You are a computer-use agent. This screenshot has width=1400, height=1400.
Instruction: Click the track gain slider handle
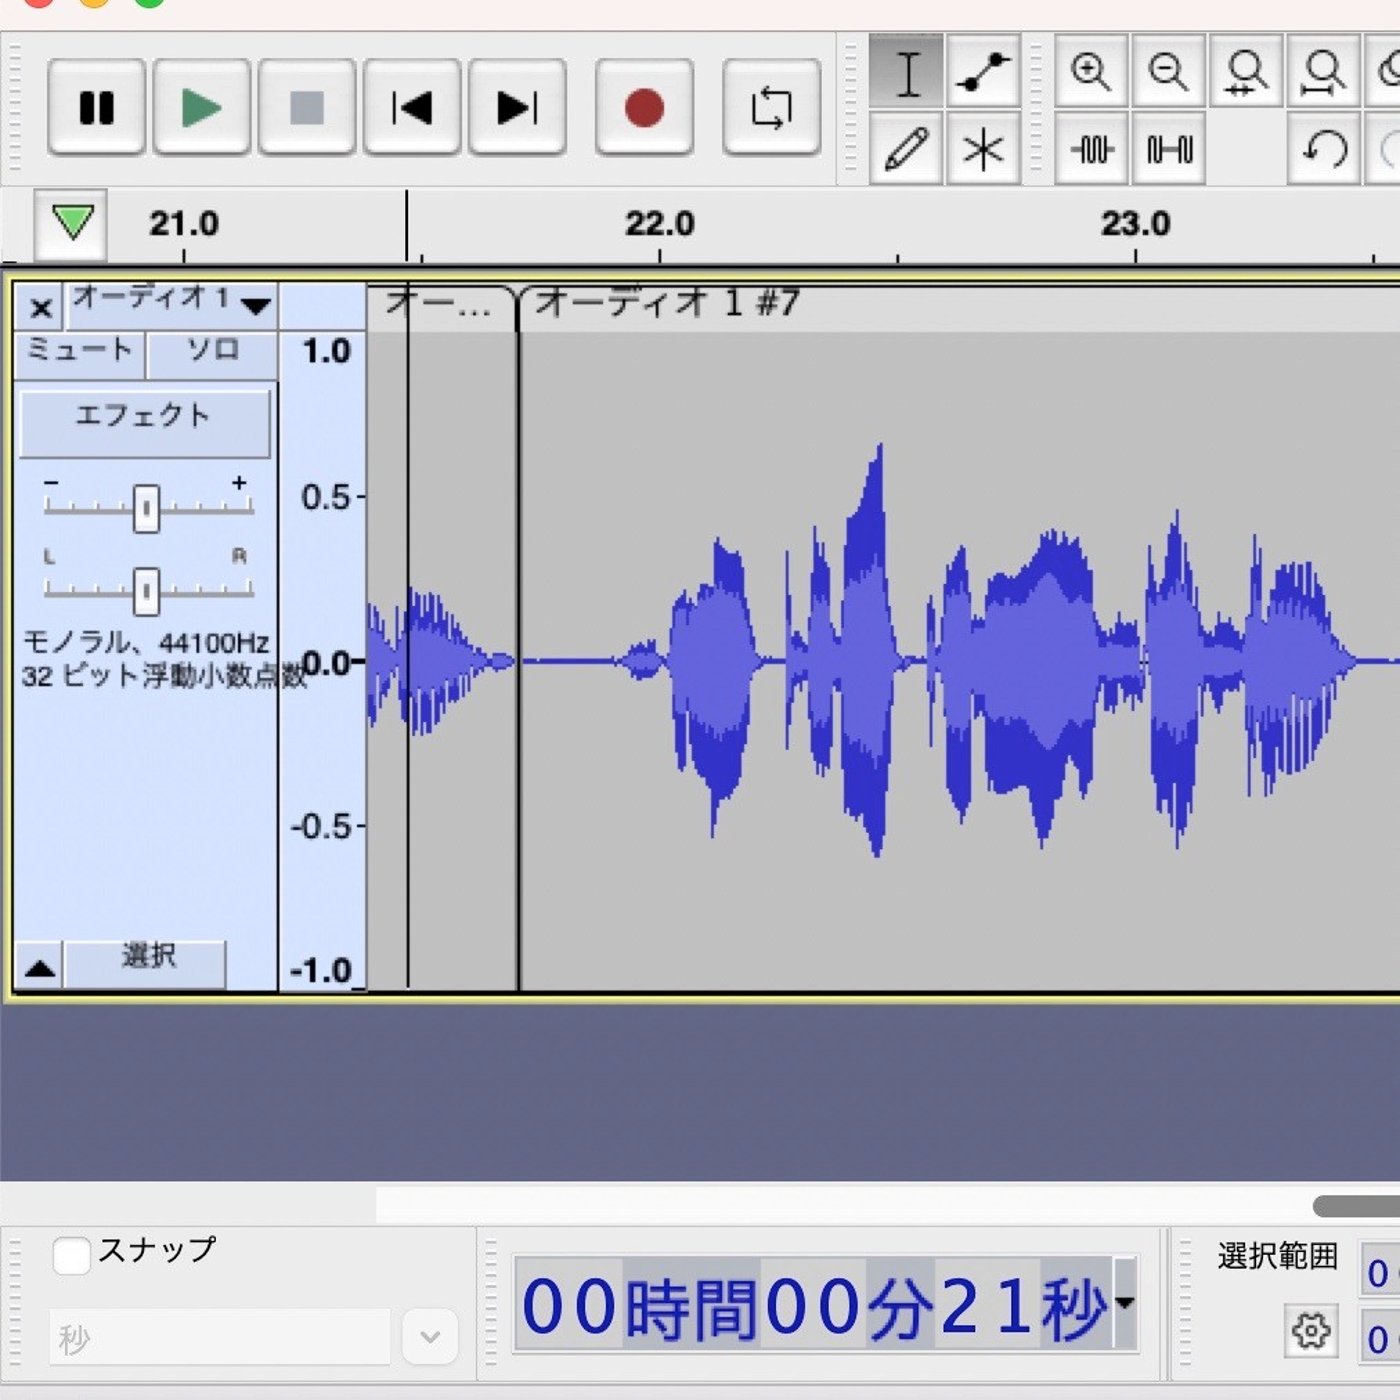[x=147, y=508]
